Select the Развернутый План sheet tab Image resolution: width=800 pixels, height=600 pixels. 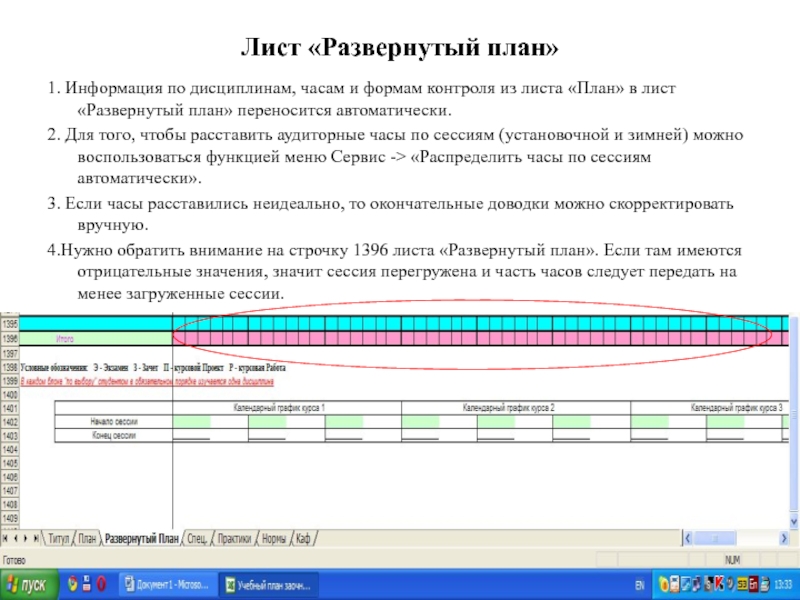(142, 539)
